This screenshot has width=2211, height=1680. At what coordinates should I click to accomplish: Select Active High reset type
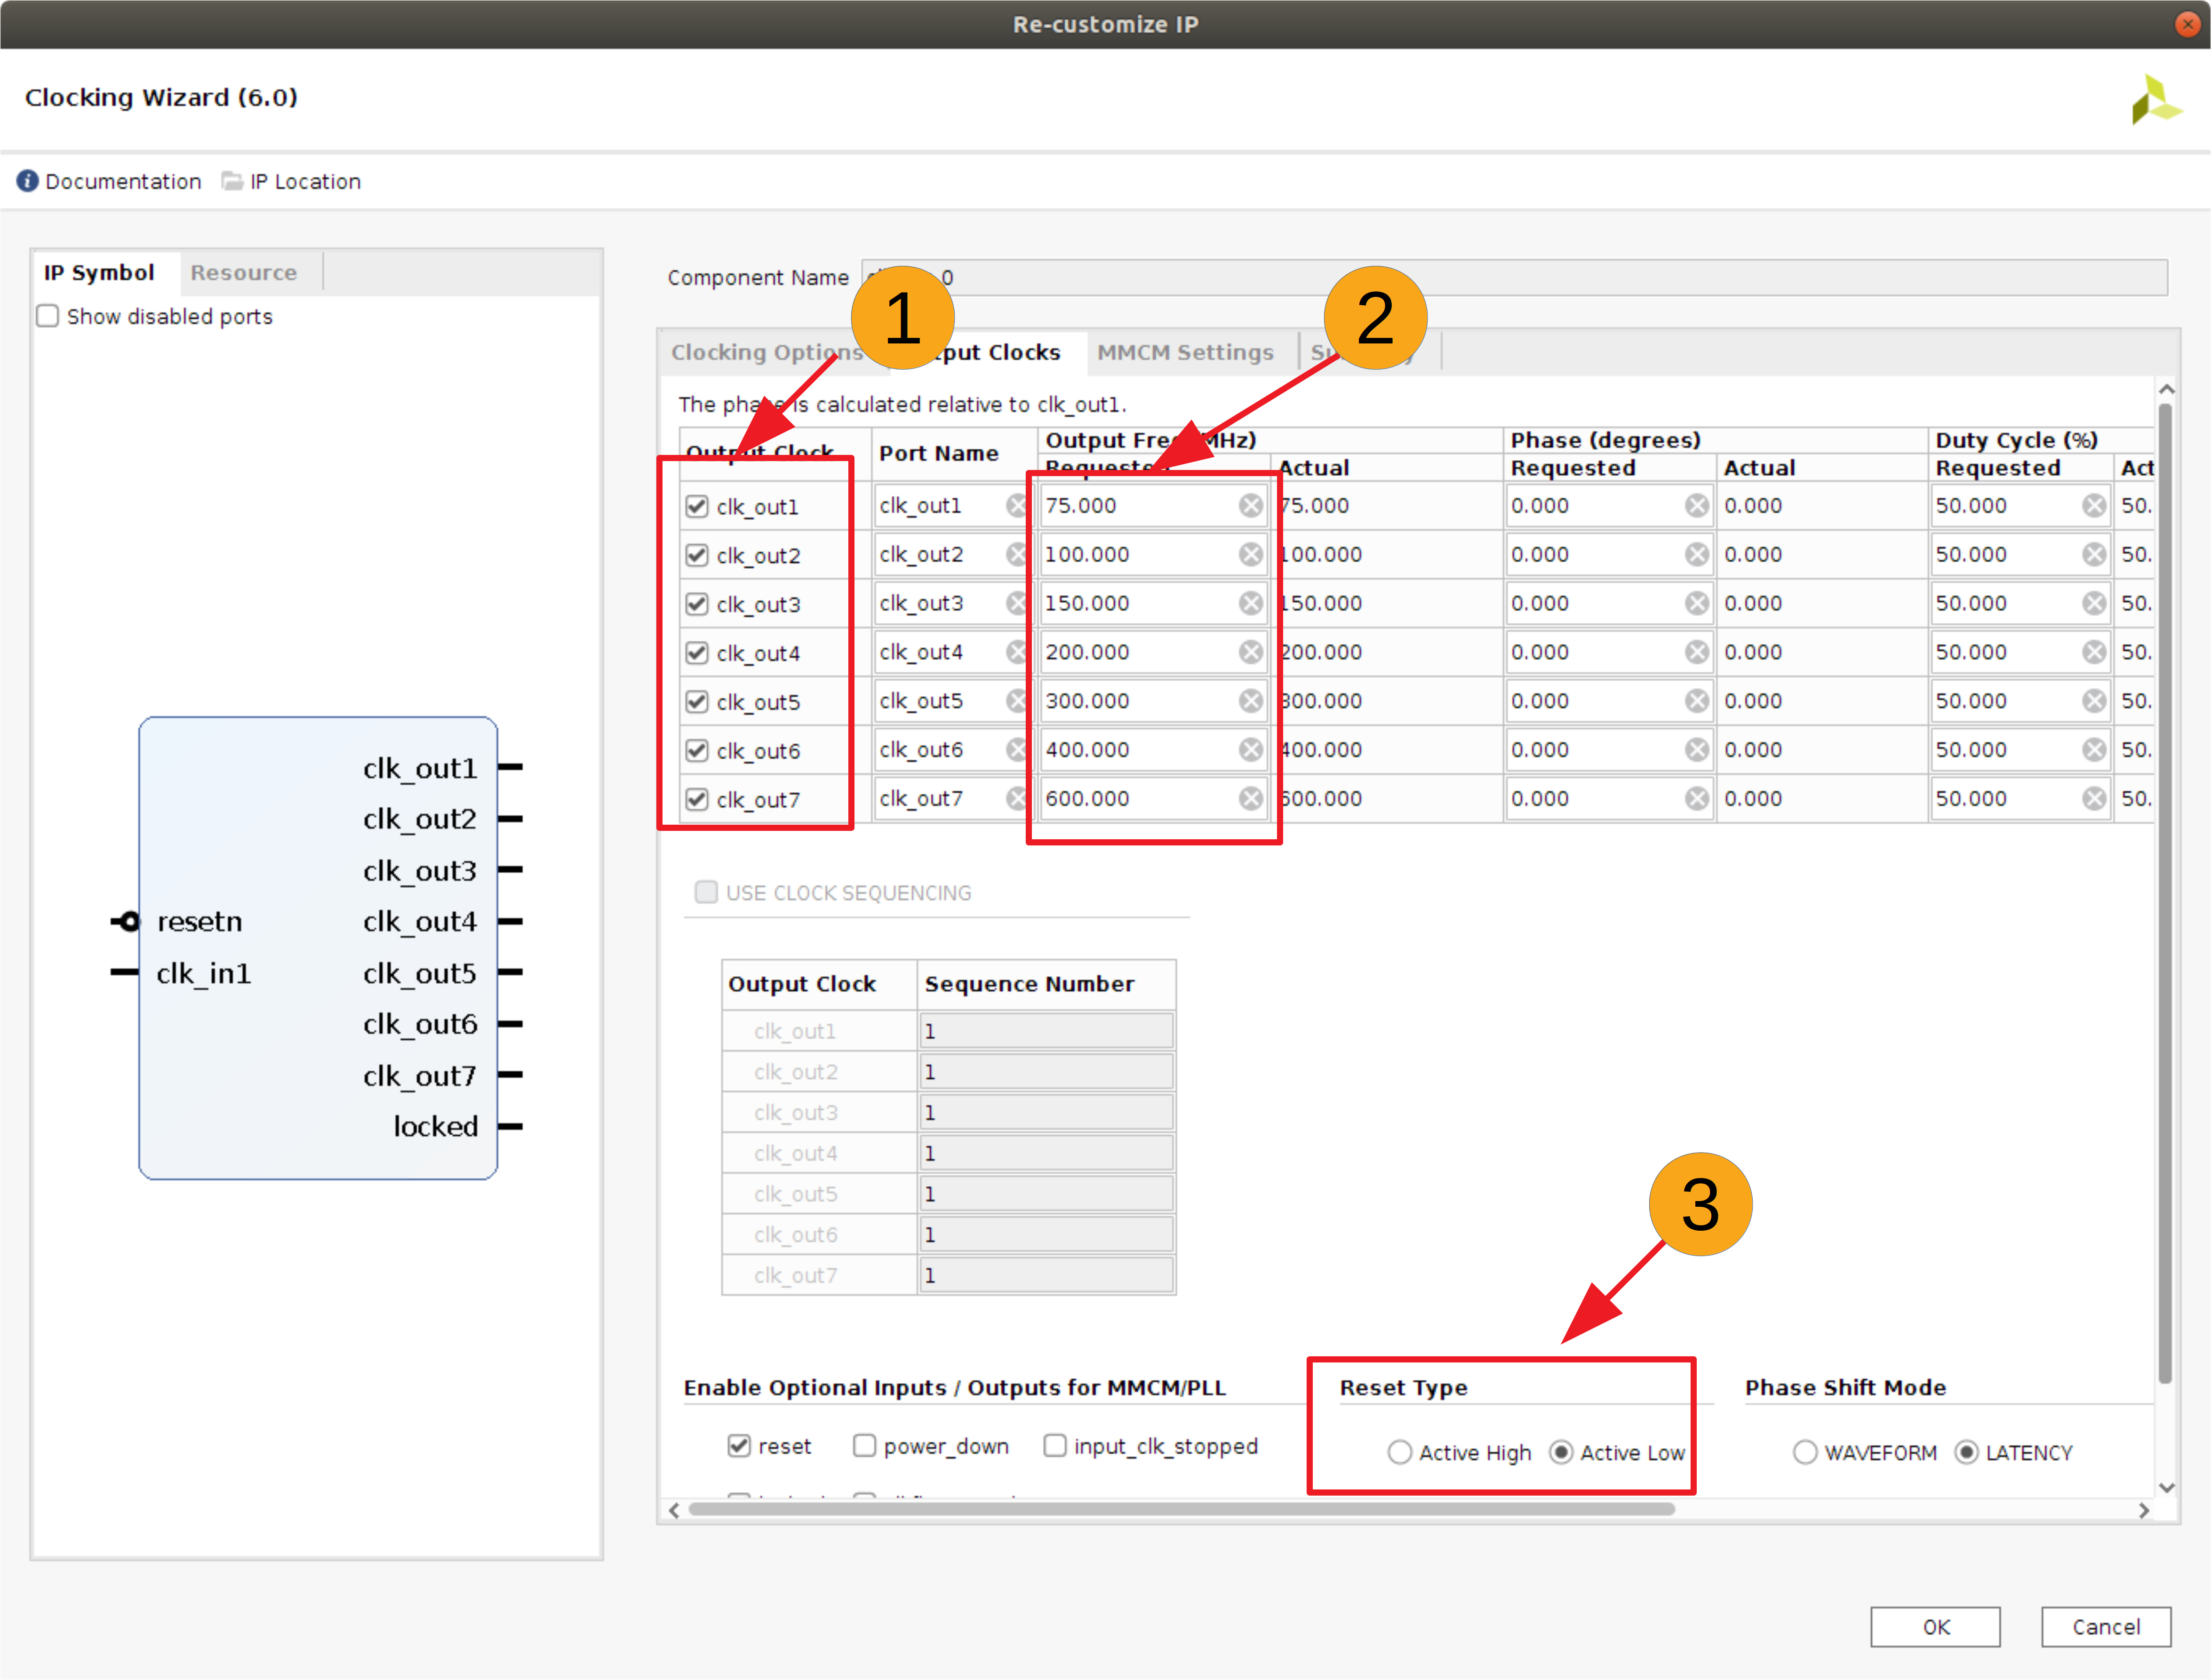(1399, 1453)
